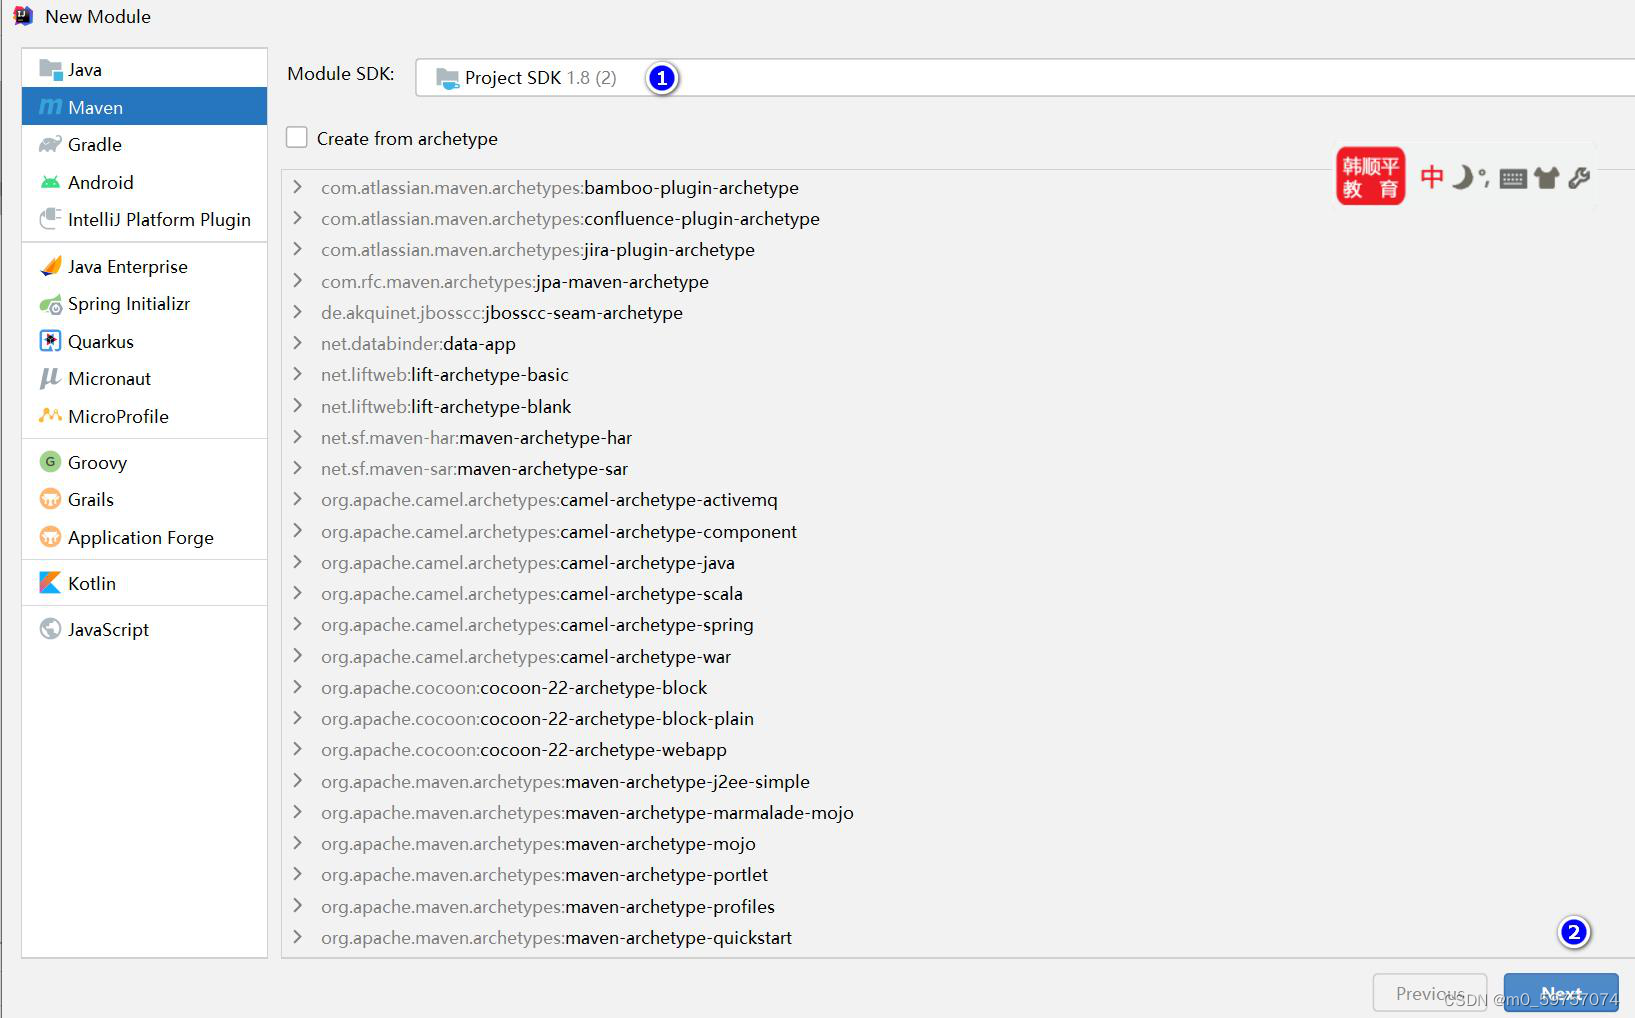The image size is (1635, 1018).
Task: Select camel-archetype-war entry
Action: point(526,656)
